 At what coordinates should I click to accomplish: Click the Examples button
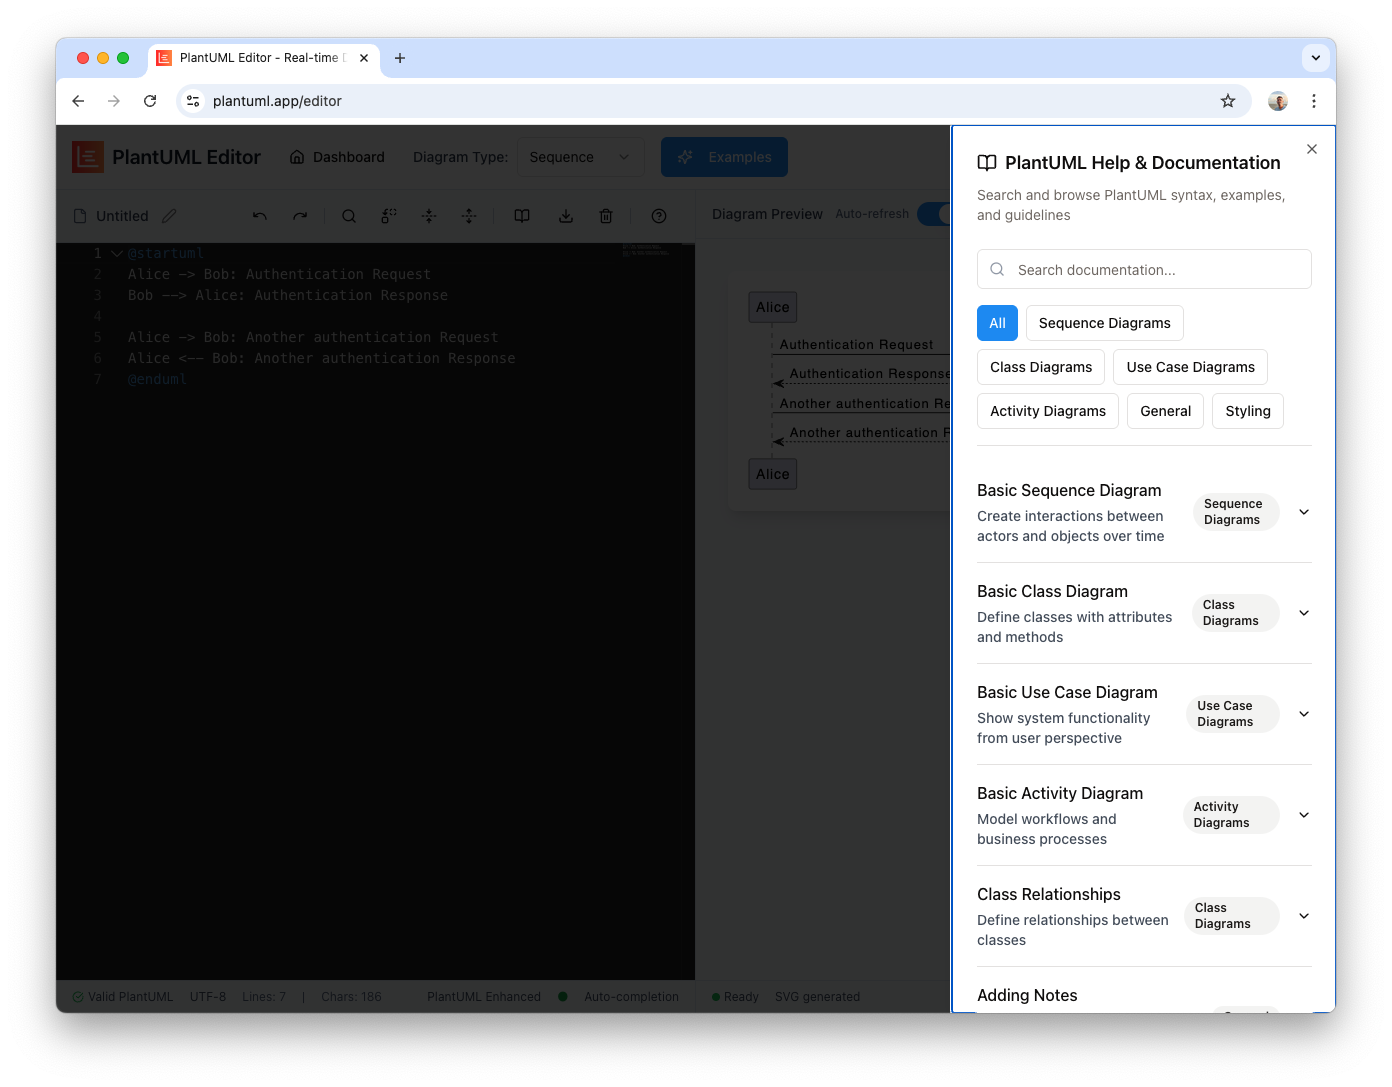point(724,157)
